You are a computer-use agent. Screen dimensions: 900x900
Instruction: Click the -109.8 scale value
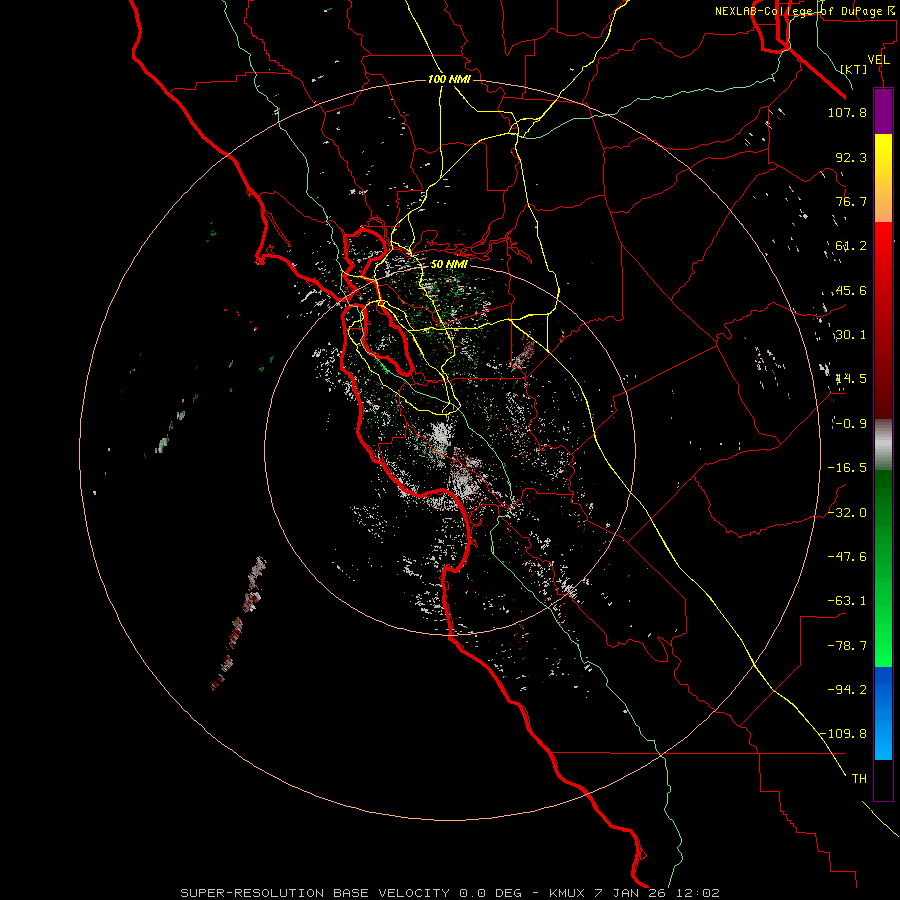click(x=844, y=734)
